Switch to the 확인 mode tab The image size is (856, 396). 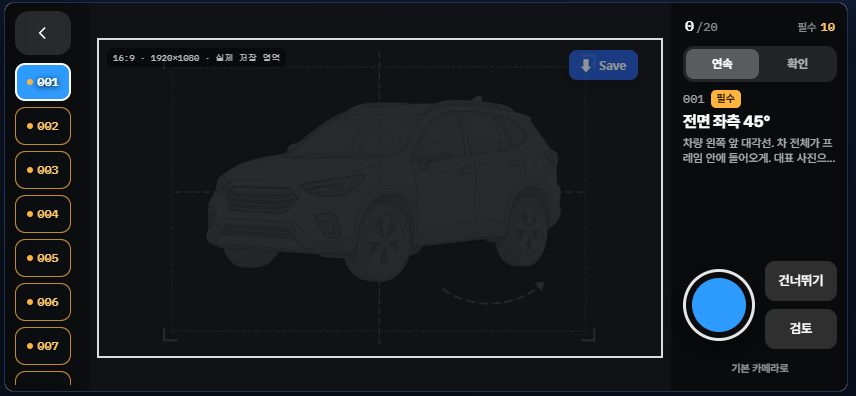(x=797, y=64)
